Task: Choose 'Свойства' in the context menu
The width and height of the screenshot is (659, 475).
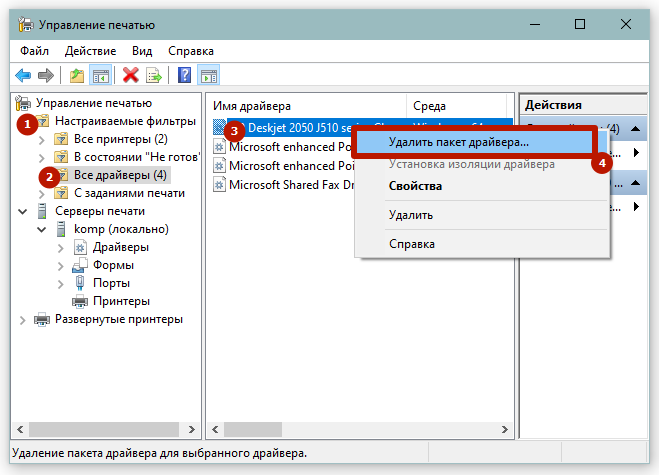Action: [x=415, y=186]
